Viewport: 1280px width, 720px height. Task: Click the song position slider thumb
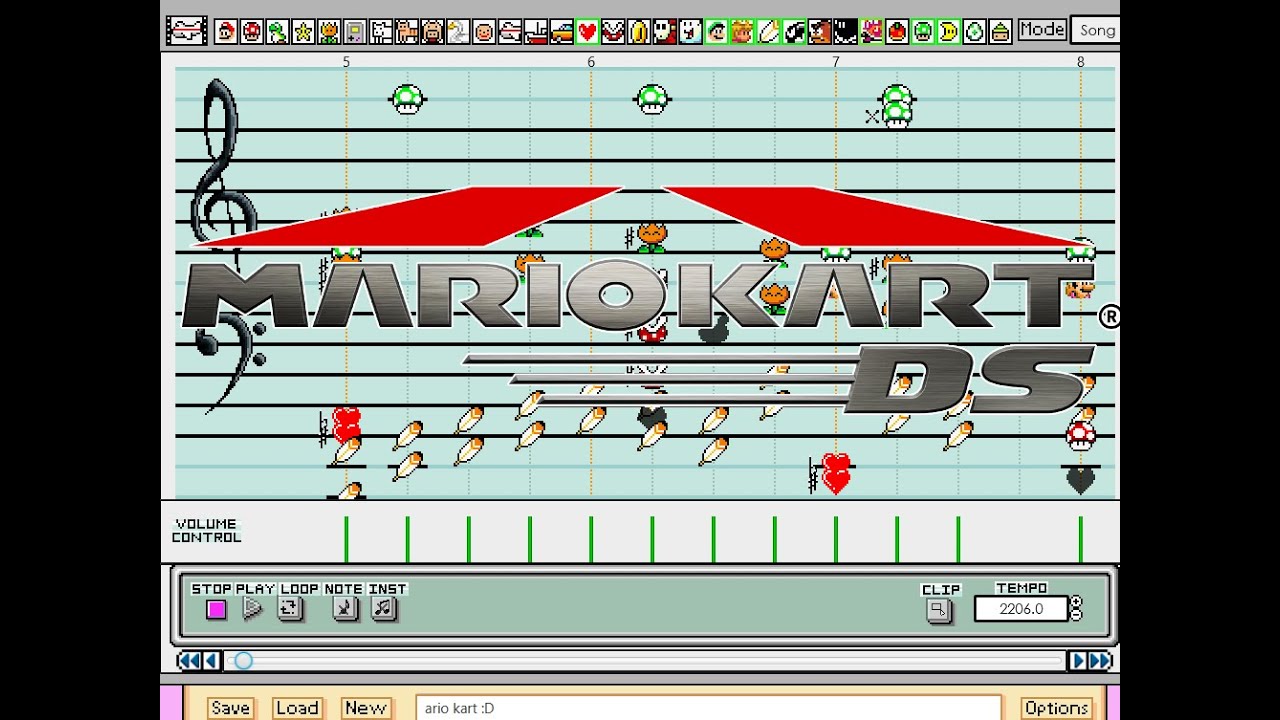(x=243, y=660)
